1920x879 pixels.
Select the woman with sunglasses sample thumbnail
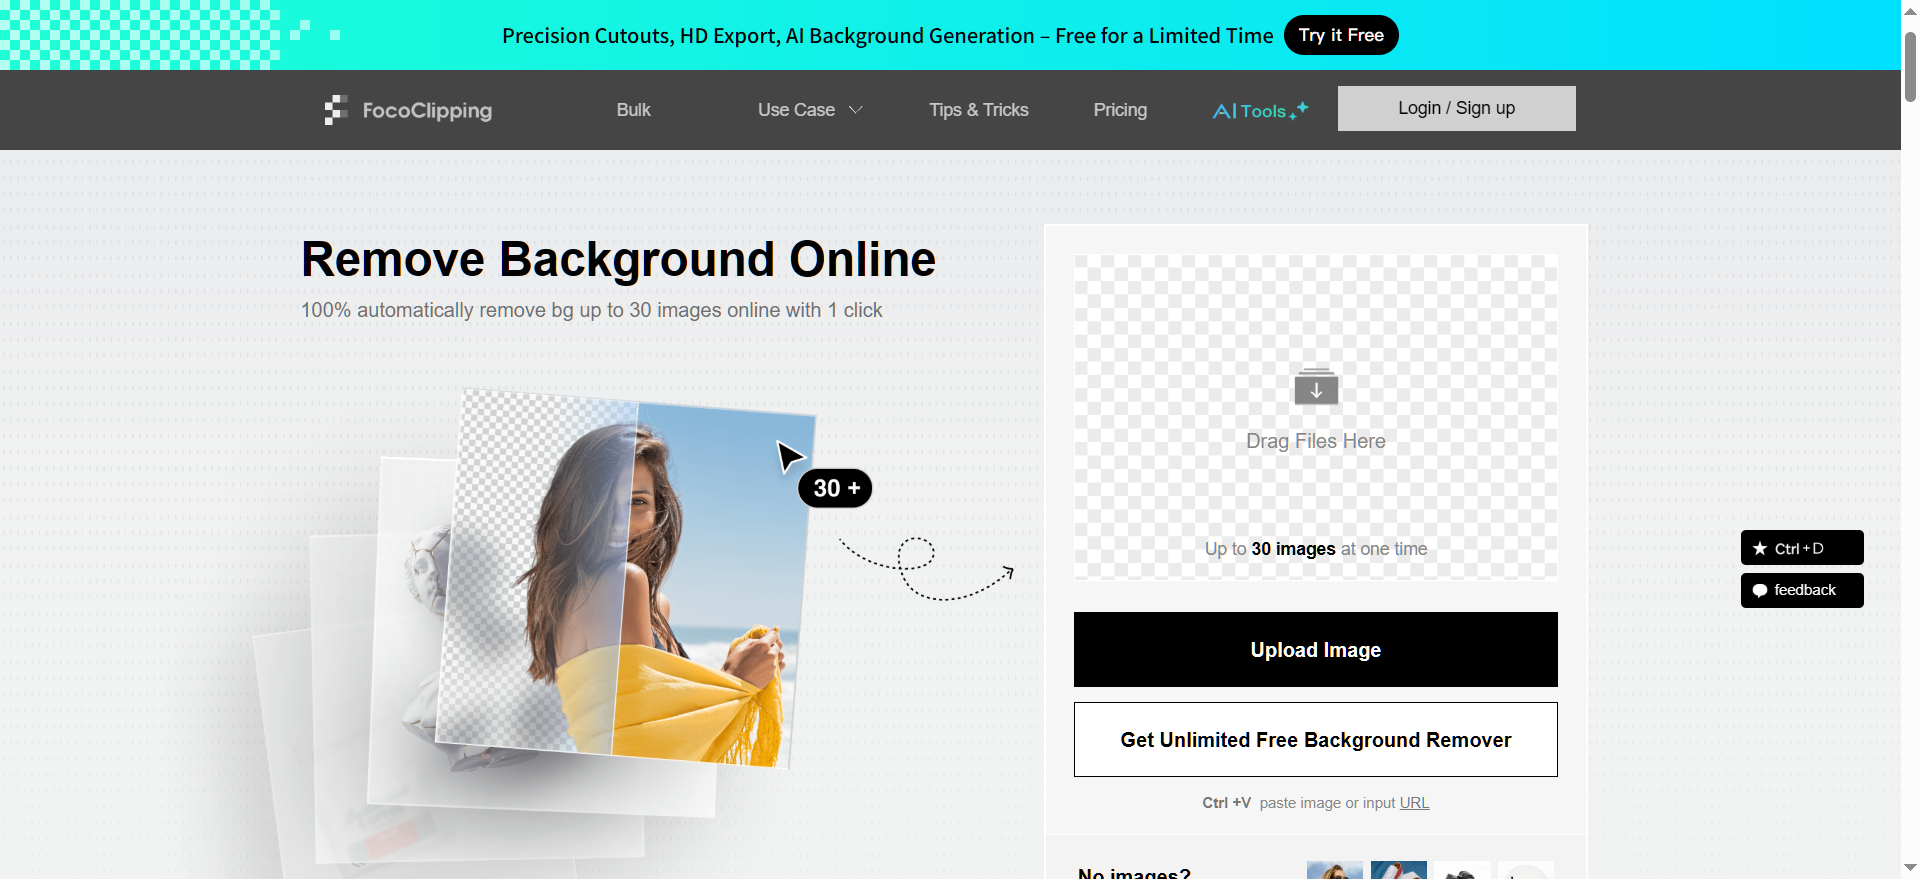click(x=1334, y=871)
